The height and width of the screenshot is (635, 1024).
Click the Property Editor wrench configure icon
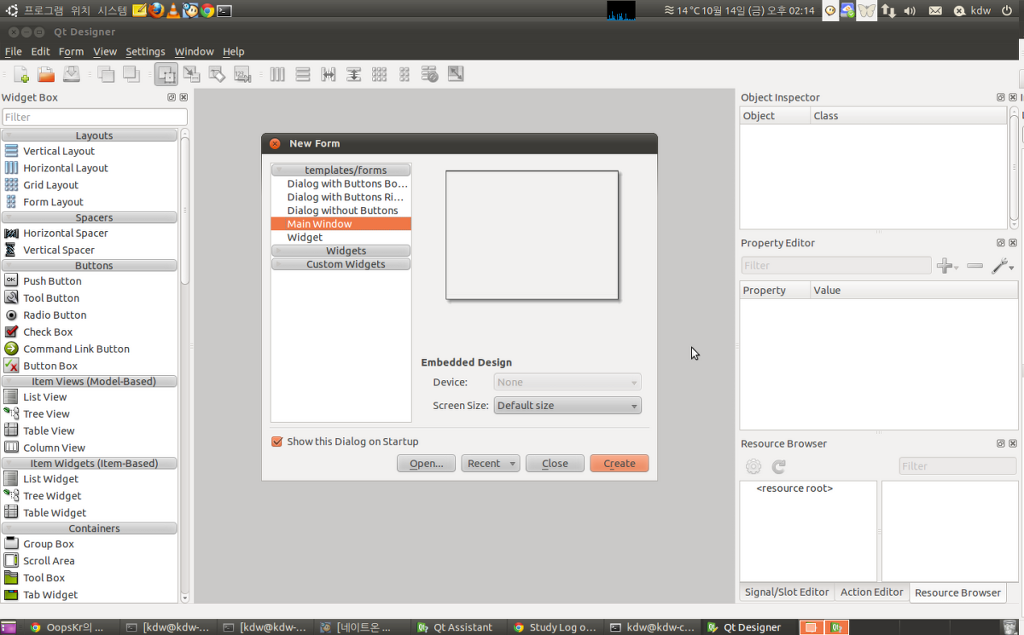tap(1002, 265)
